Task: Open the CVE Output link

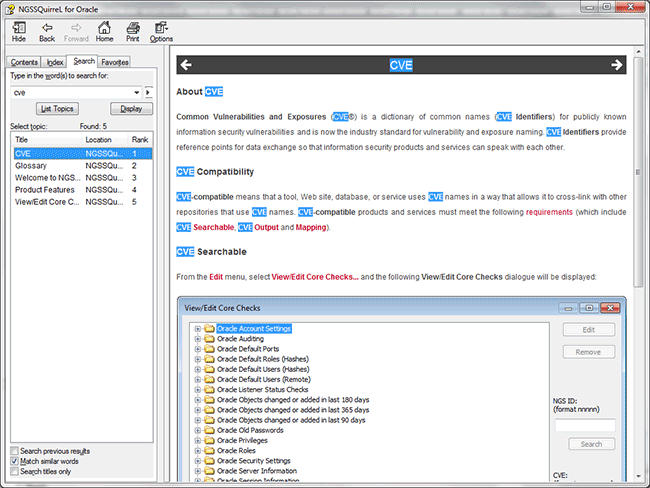Action: (258, 227)
